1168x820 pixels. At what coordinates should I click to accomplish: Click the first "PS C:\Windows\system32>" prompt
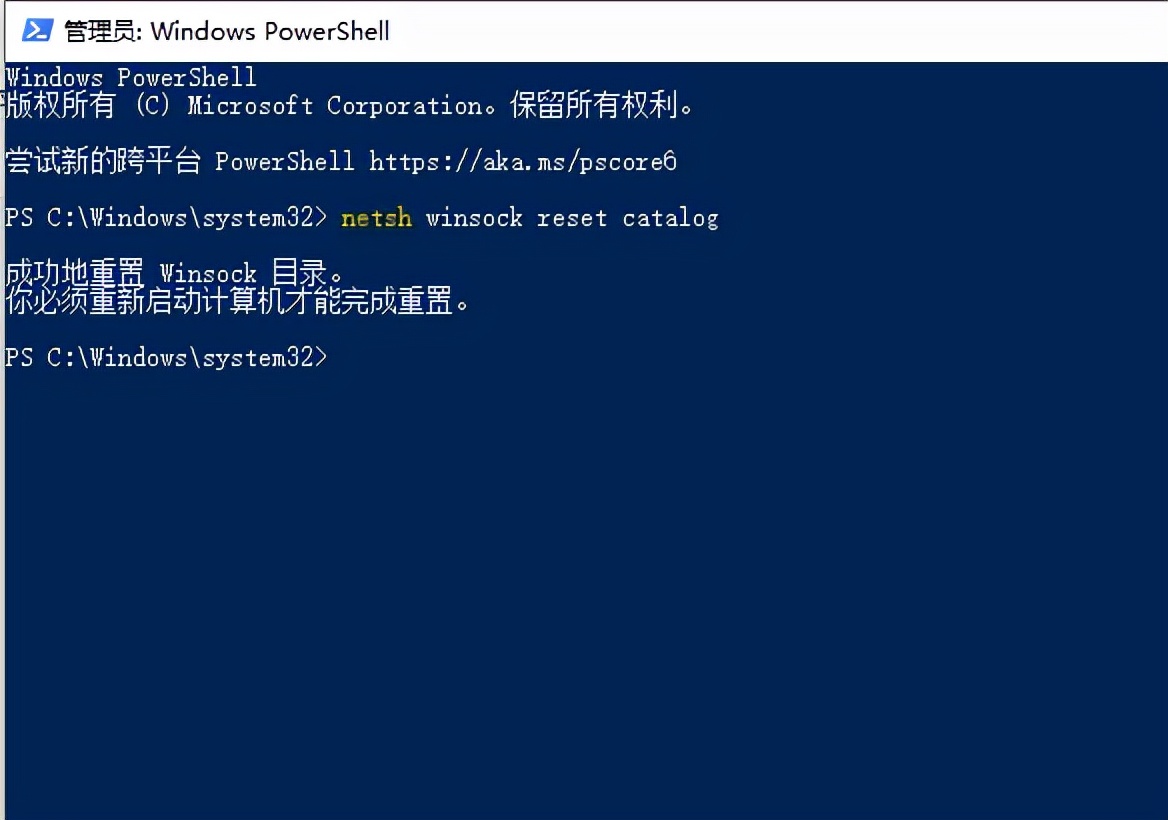[166, 217]
